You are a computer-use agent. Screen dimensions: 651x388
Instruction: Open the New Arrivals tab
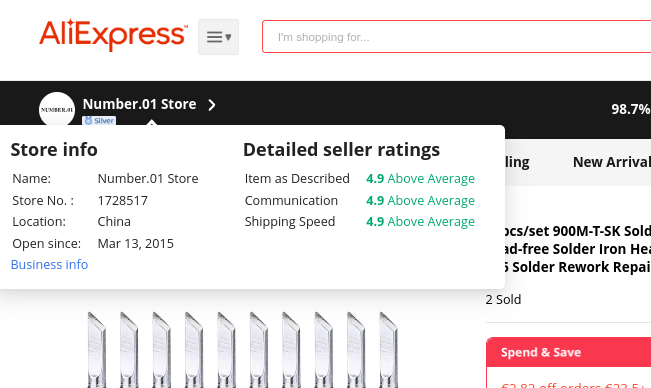click(x=612, y=162)
